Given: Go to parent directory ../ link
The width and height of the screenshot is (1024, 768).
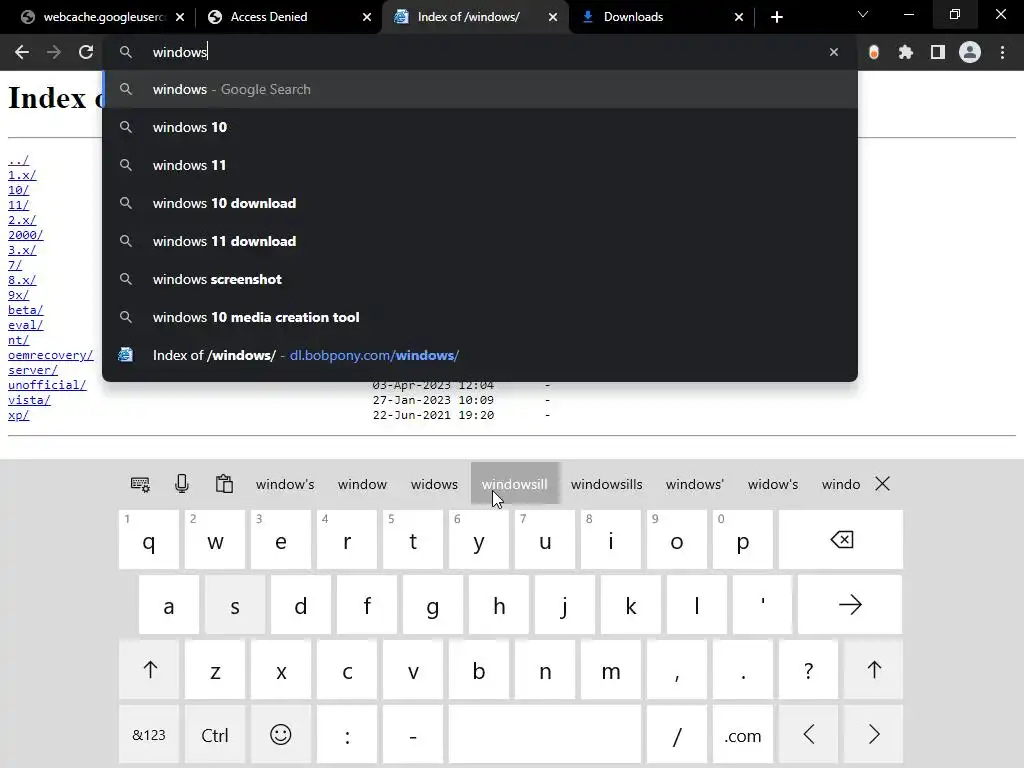Looking at the screenshot, I should click(18, 160).
